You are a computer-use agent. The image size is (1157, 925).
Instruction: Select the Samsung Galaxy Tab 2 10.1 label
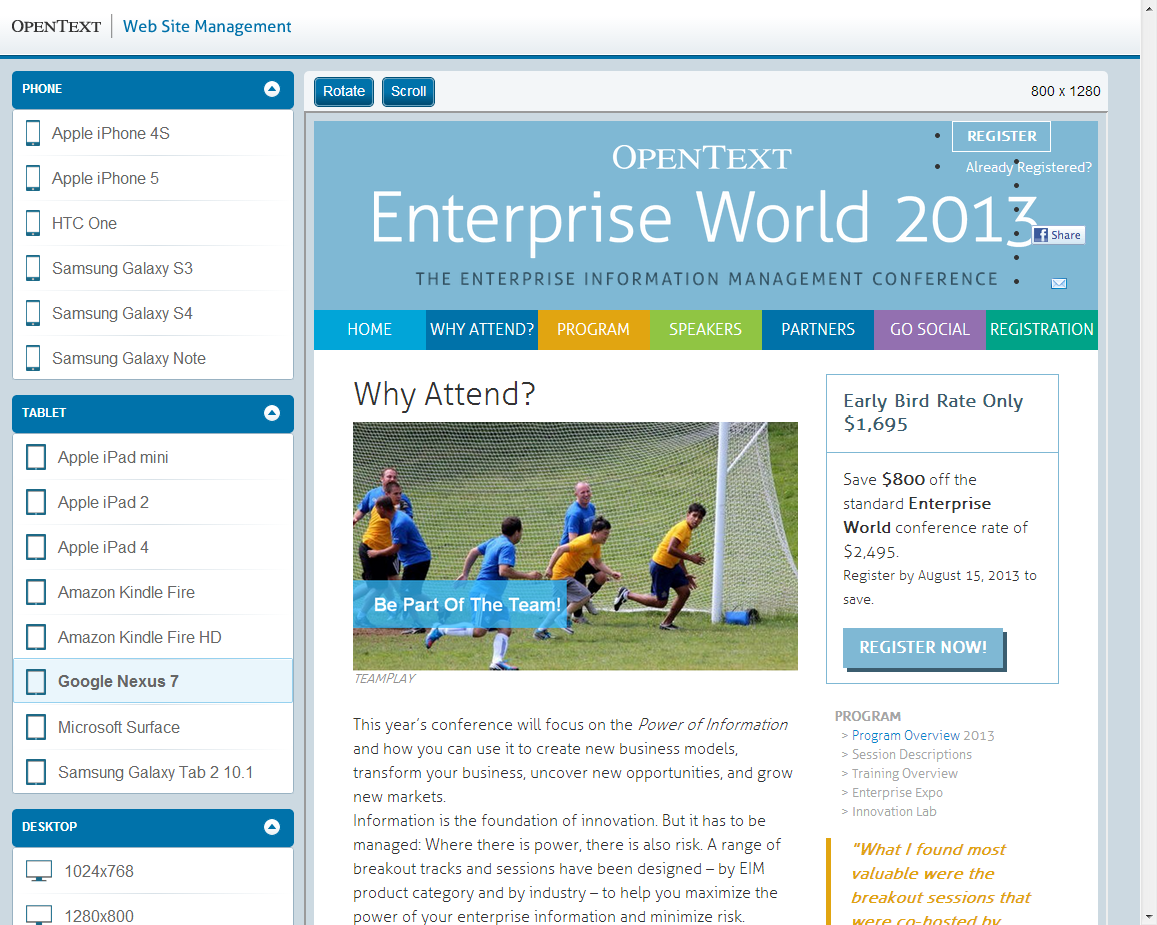click(x=156, y=772)
